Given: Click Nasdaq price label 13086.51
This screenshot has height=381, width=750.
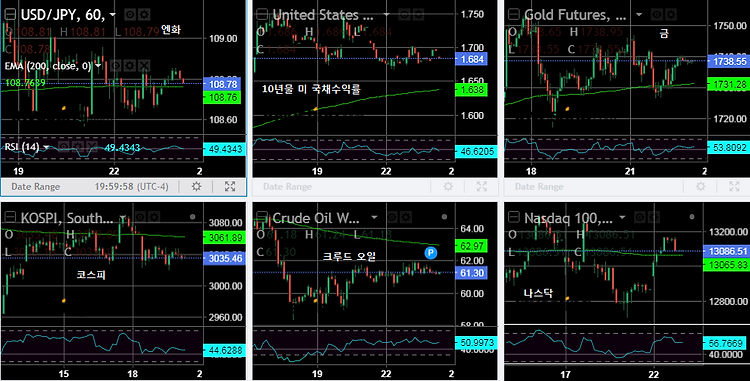Looking at the screenshot, I should [x=727, y=251].
